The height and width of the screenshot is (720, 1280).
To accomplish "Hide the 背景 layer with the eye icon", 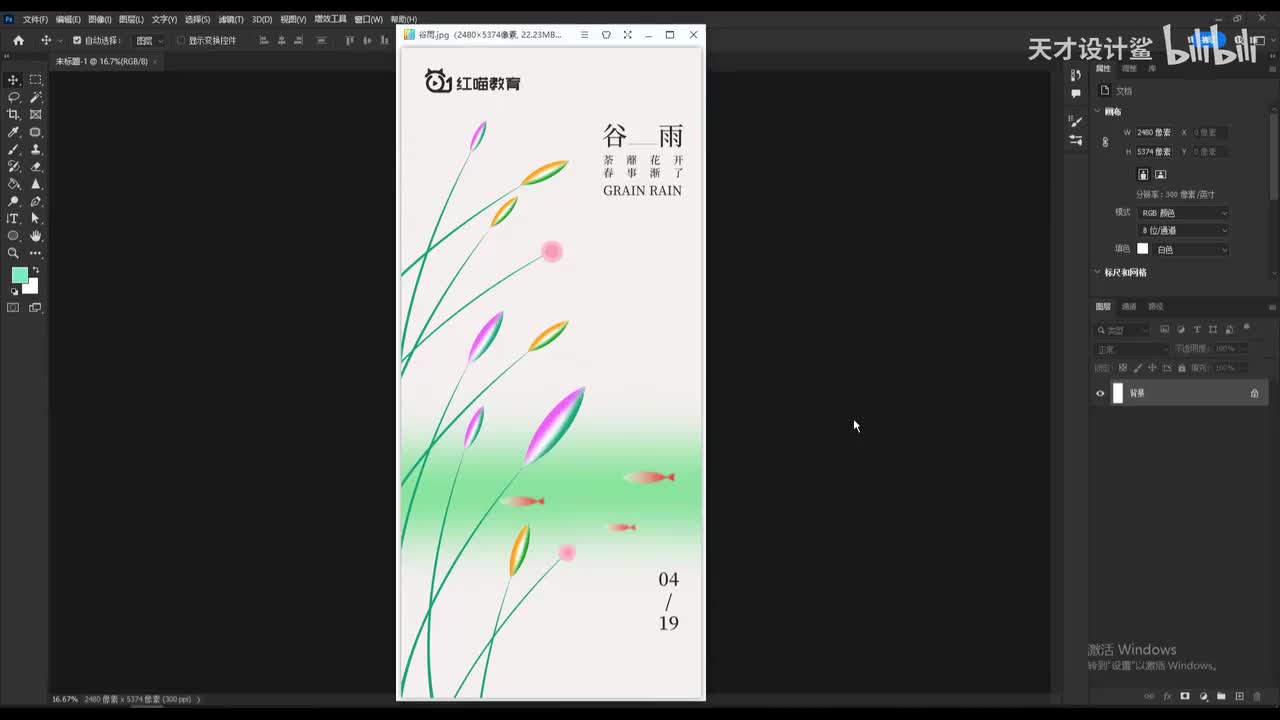I will tap(1100, 393).
